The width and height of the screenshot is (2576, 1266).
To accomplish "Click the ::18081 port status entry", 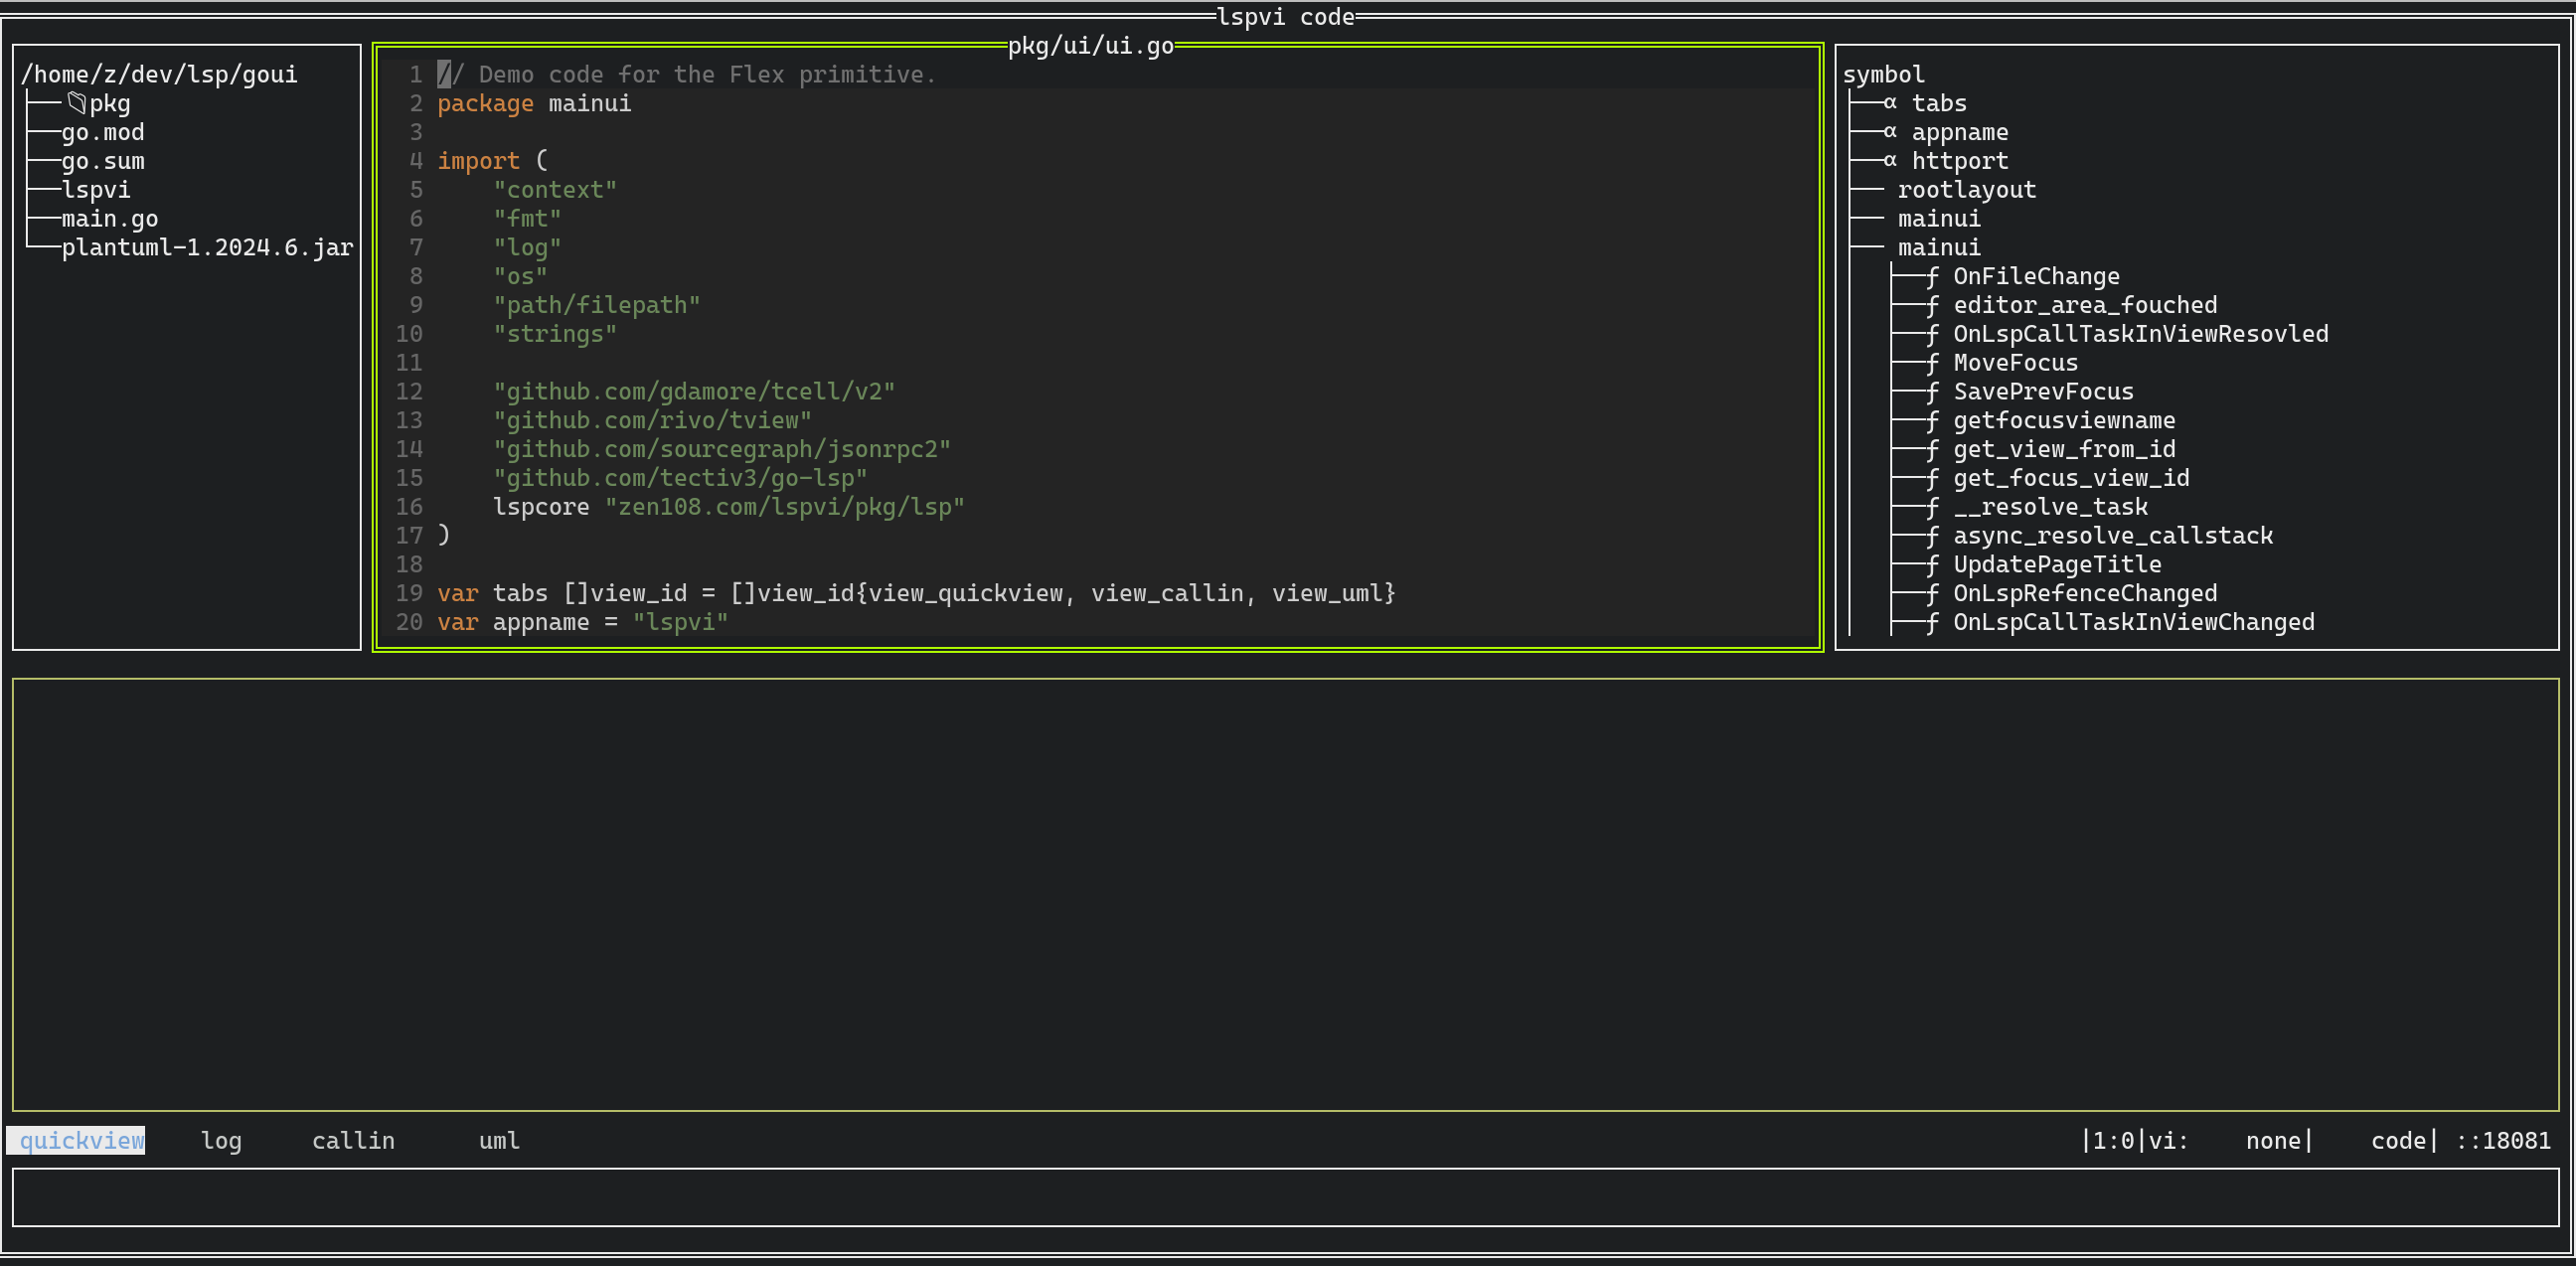I will click(2503, 1140).
